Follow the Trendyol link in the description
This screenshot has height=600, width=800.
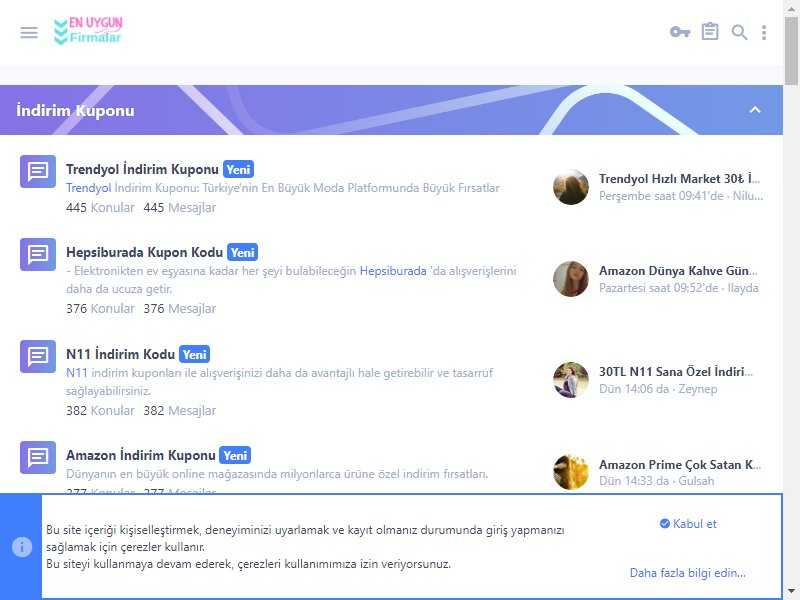click(x=89, y=188)
